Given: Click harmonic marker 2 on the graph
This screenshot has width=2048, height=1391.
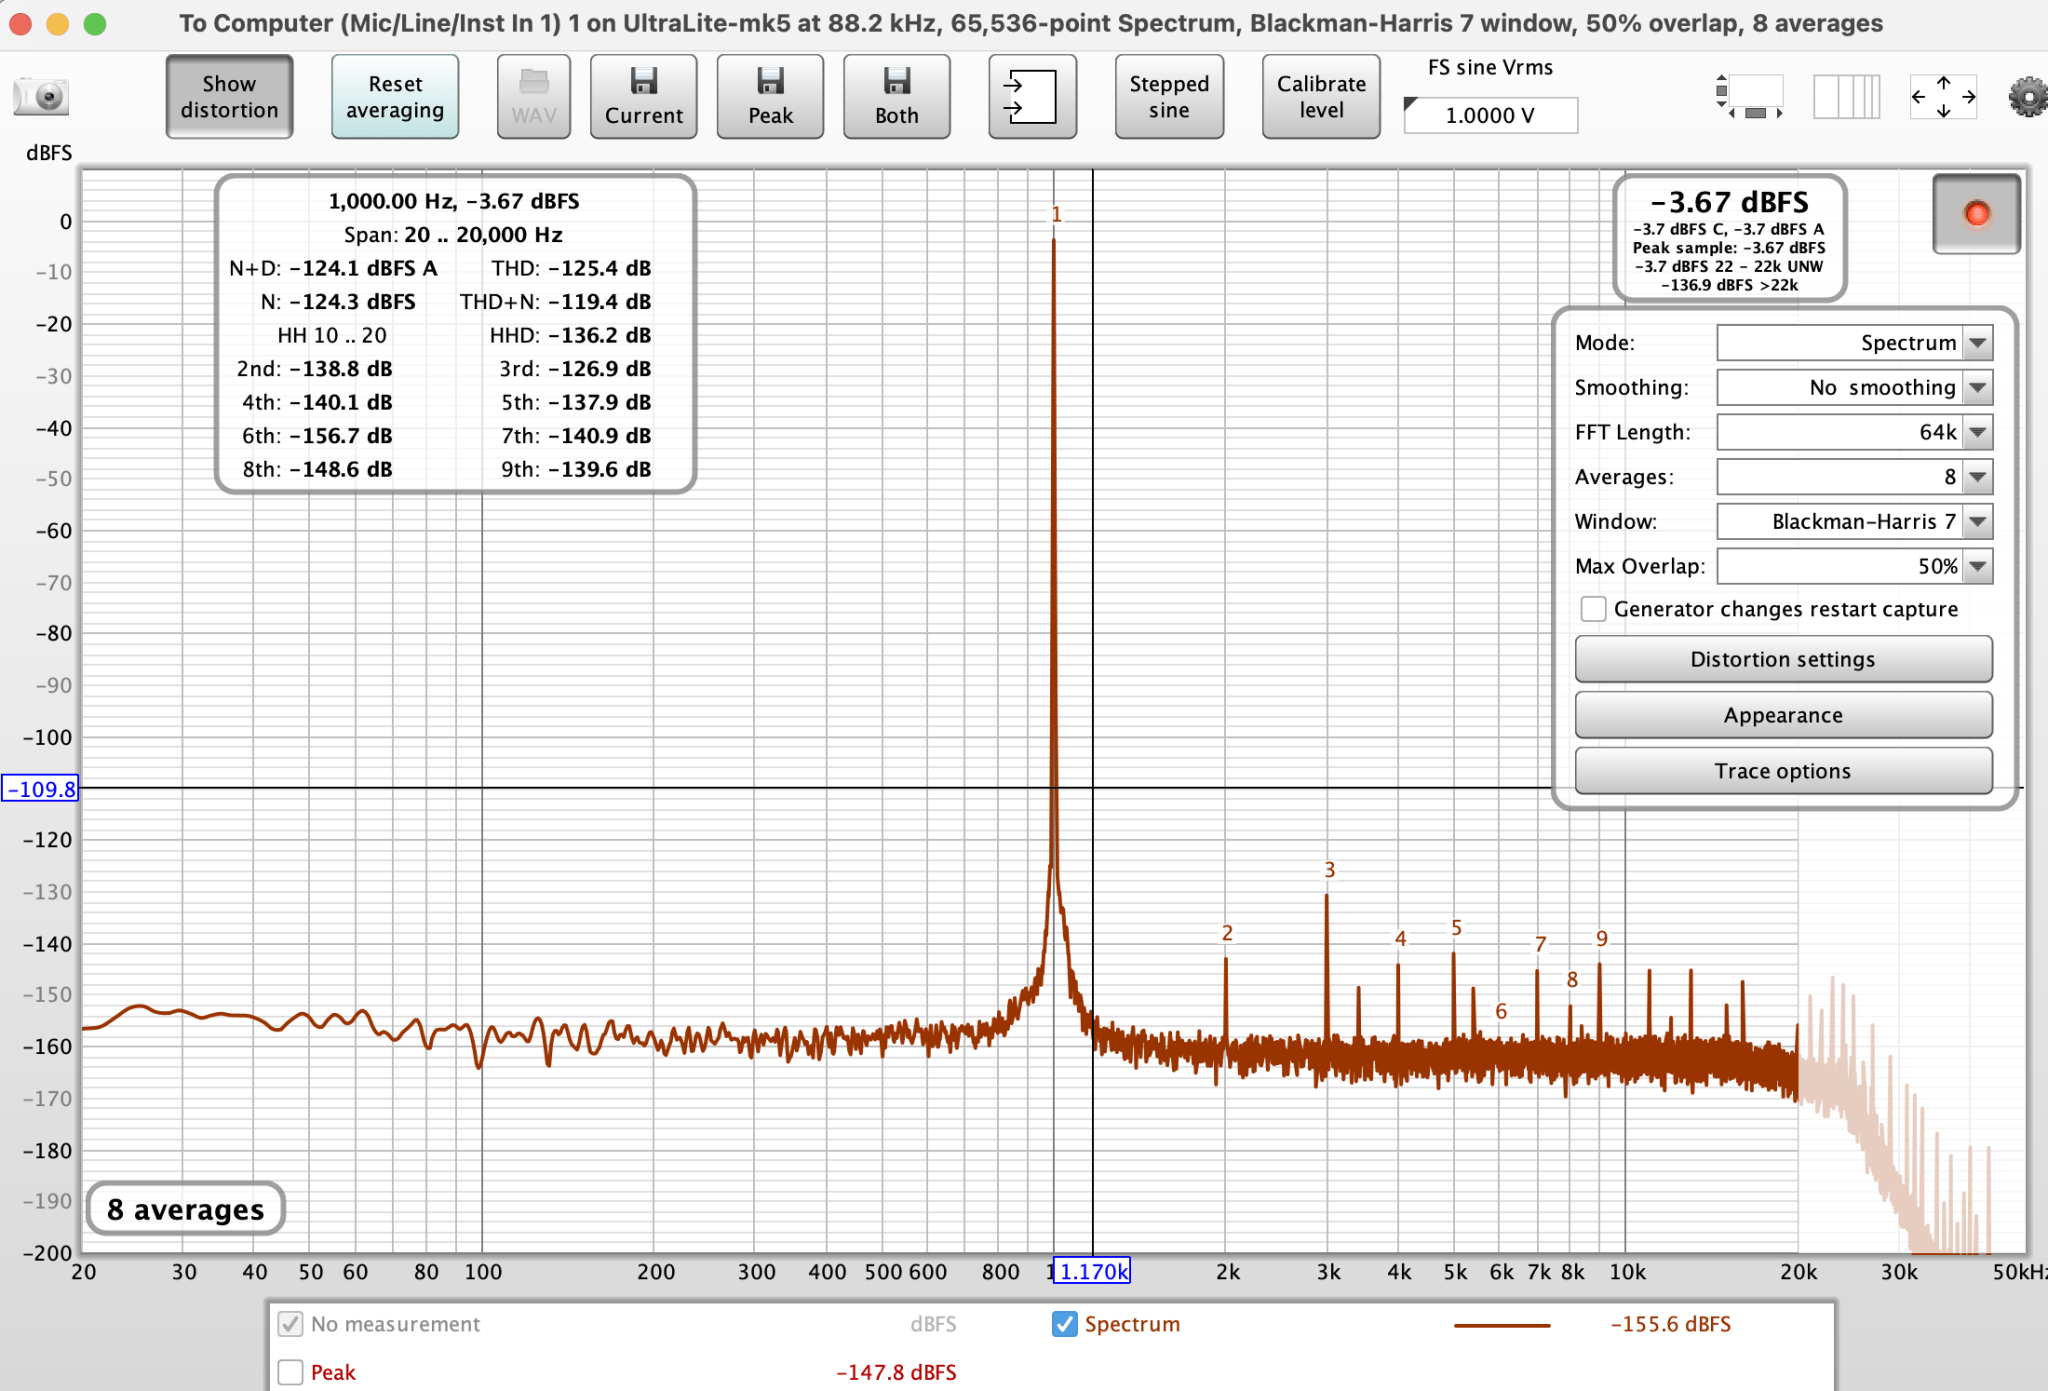Looking at the screenshot, I should coord(1227,933).
